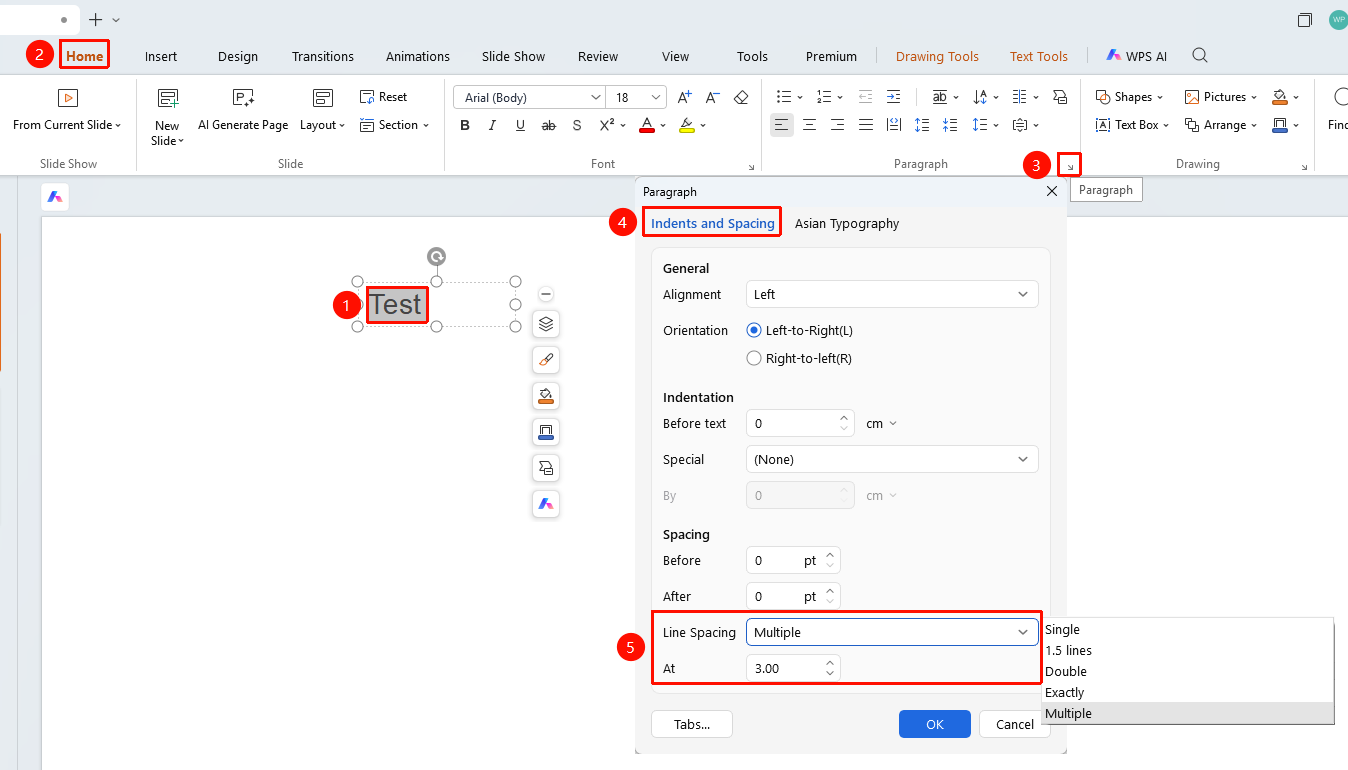Screen dimensions: 1348x770
Task: Click the search magnifier icon
Action: pyautogui.click(x=1200, y=55)
